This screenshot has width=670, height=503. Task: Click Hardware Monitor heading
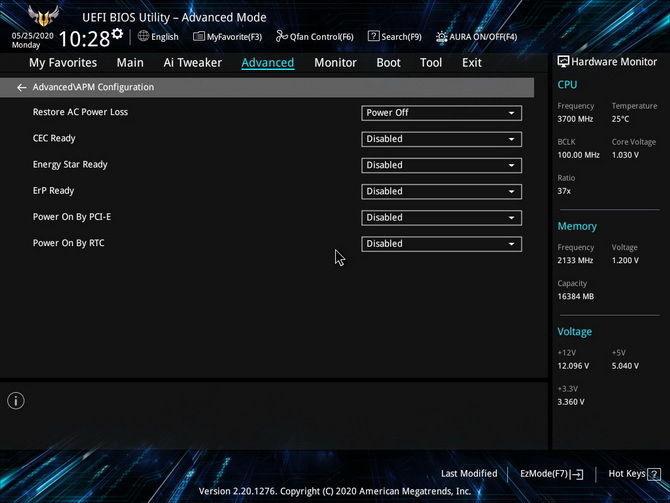[614, 62]
